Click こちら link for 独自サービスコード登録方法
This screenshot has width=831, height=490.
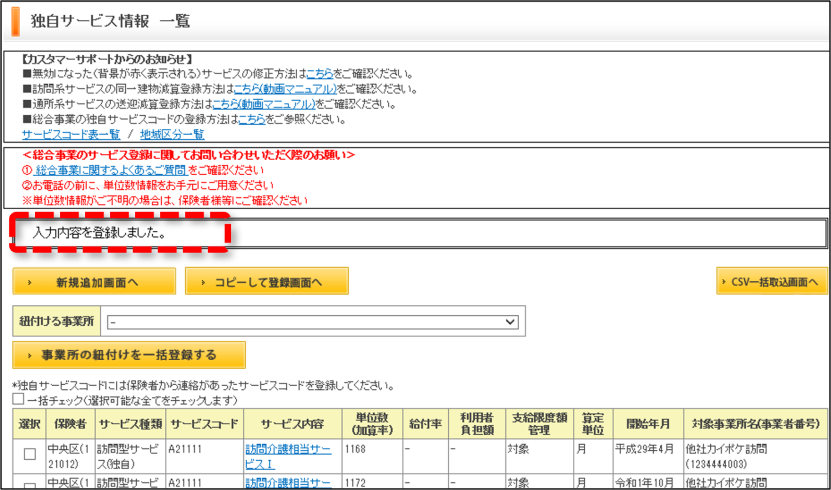[252, 120]
